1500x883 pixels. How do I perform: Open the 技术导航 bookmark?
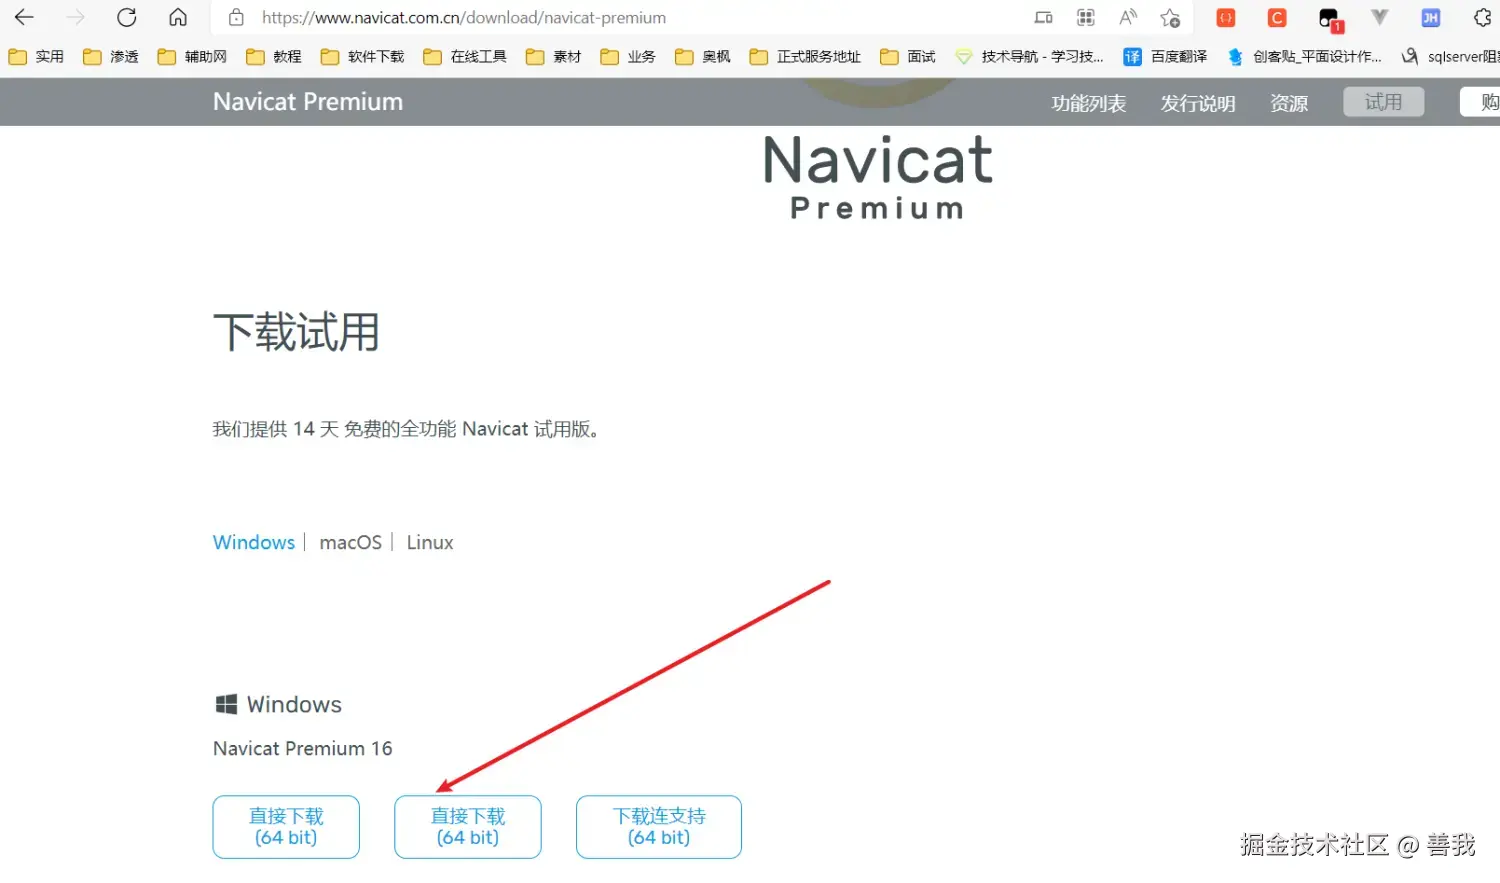tap(1030, 57)
